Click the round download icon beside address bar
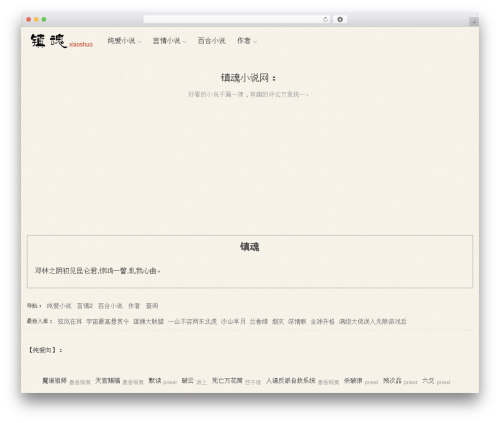 pos(340,20)
